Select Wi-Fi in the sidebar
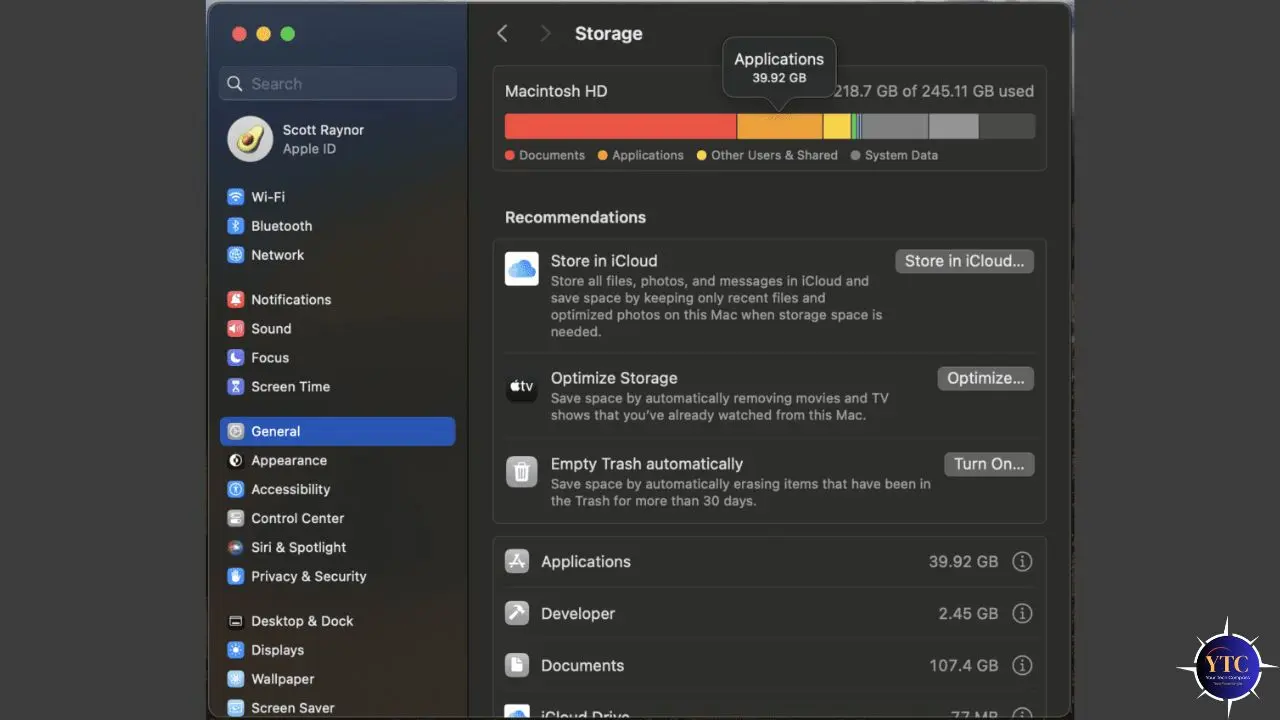1280x720 pixels. [338, 197]
